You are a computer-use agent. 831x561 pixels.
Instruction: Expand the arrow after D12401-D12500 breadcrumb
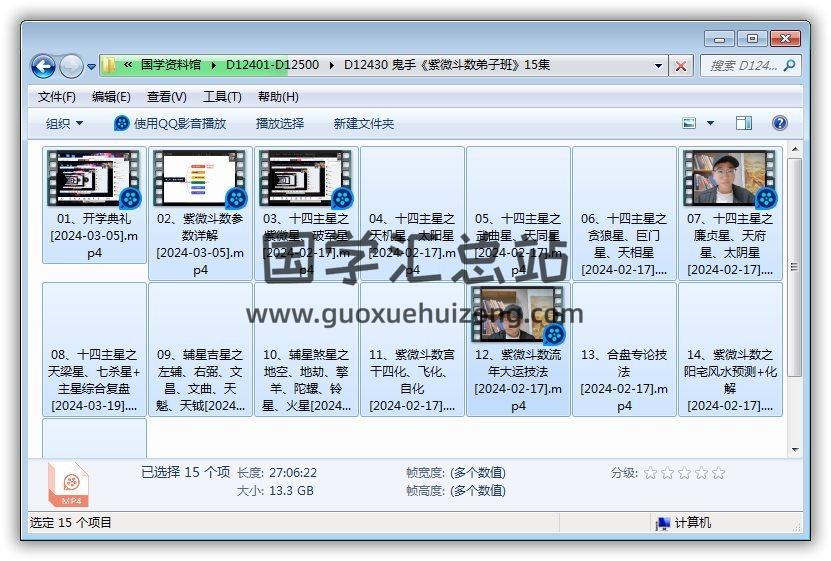click(x=332, y=65)
